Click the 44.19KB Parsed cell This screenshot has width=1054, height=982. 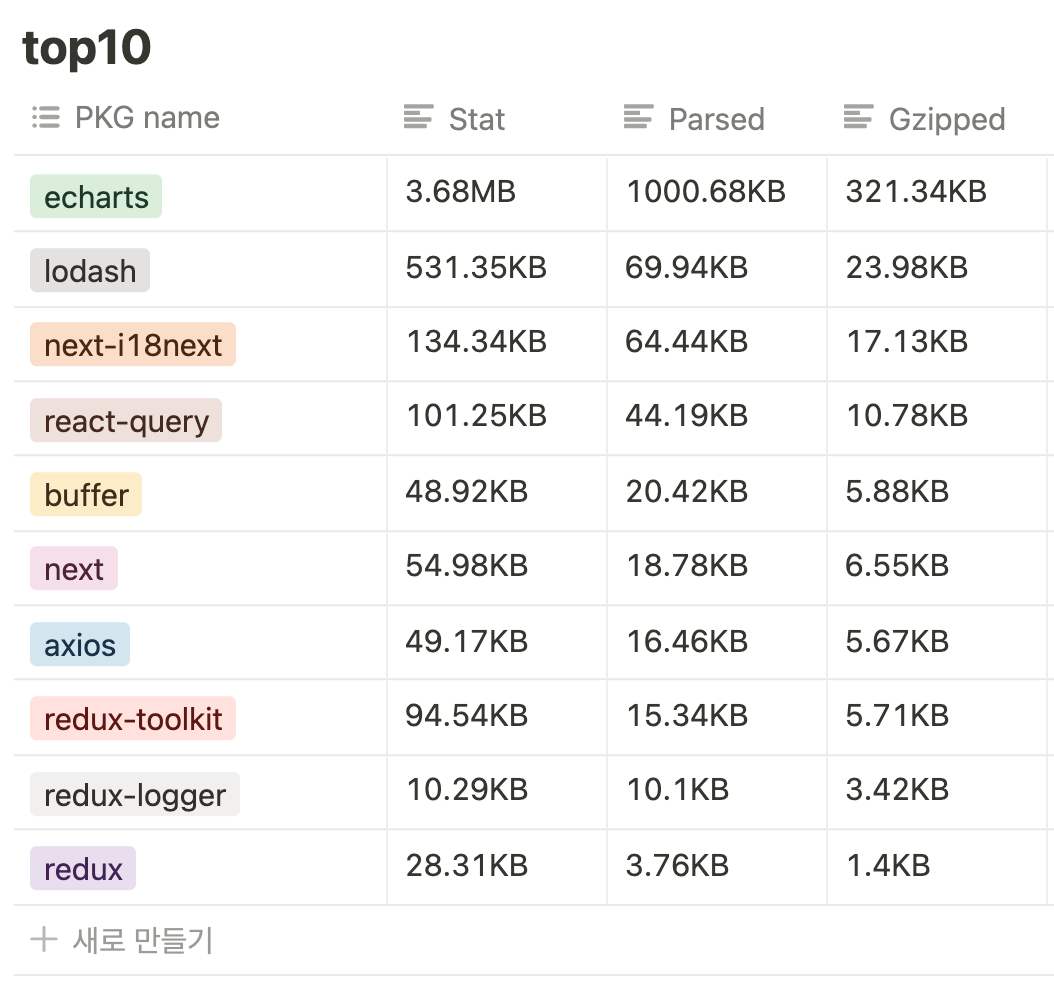[x=717, y=418]
